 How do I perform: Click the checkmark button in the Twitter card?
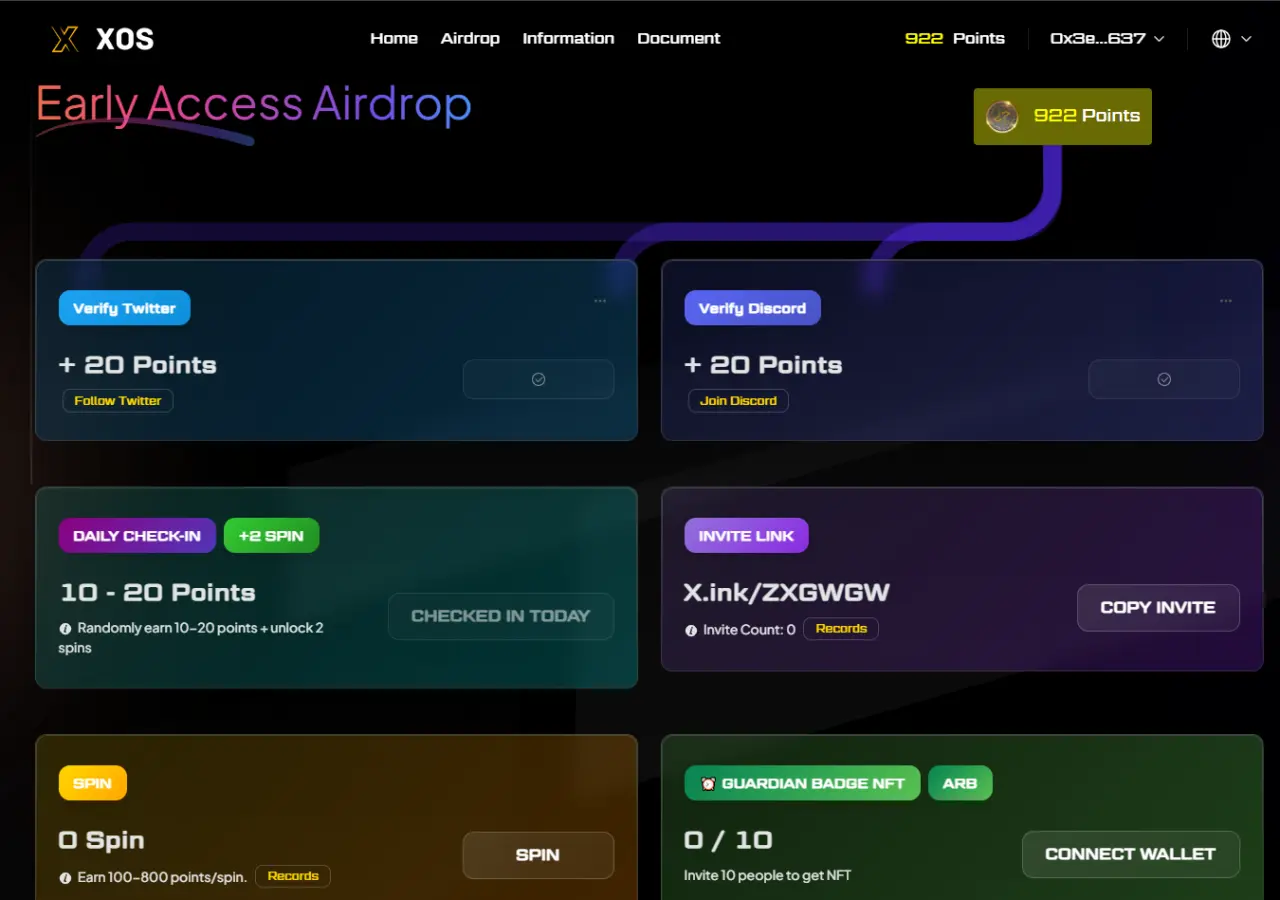(538, 379)
